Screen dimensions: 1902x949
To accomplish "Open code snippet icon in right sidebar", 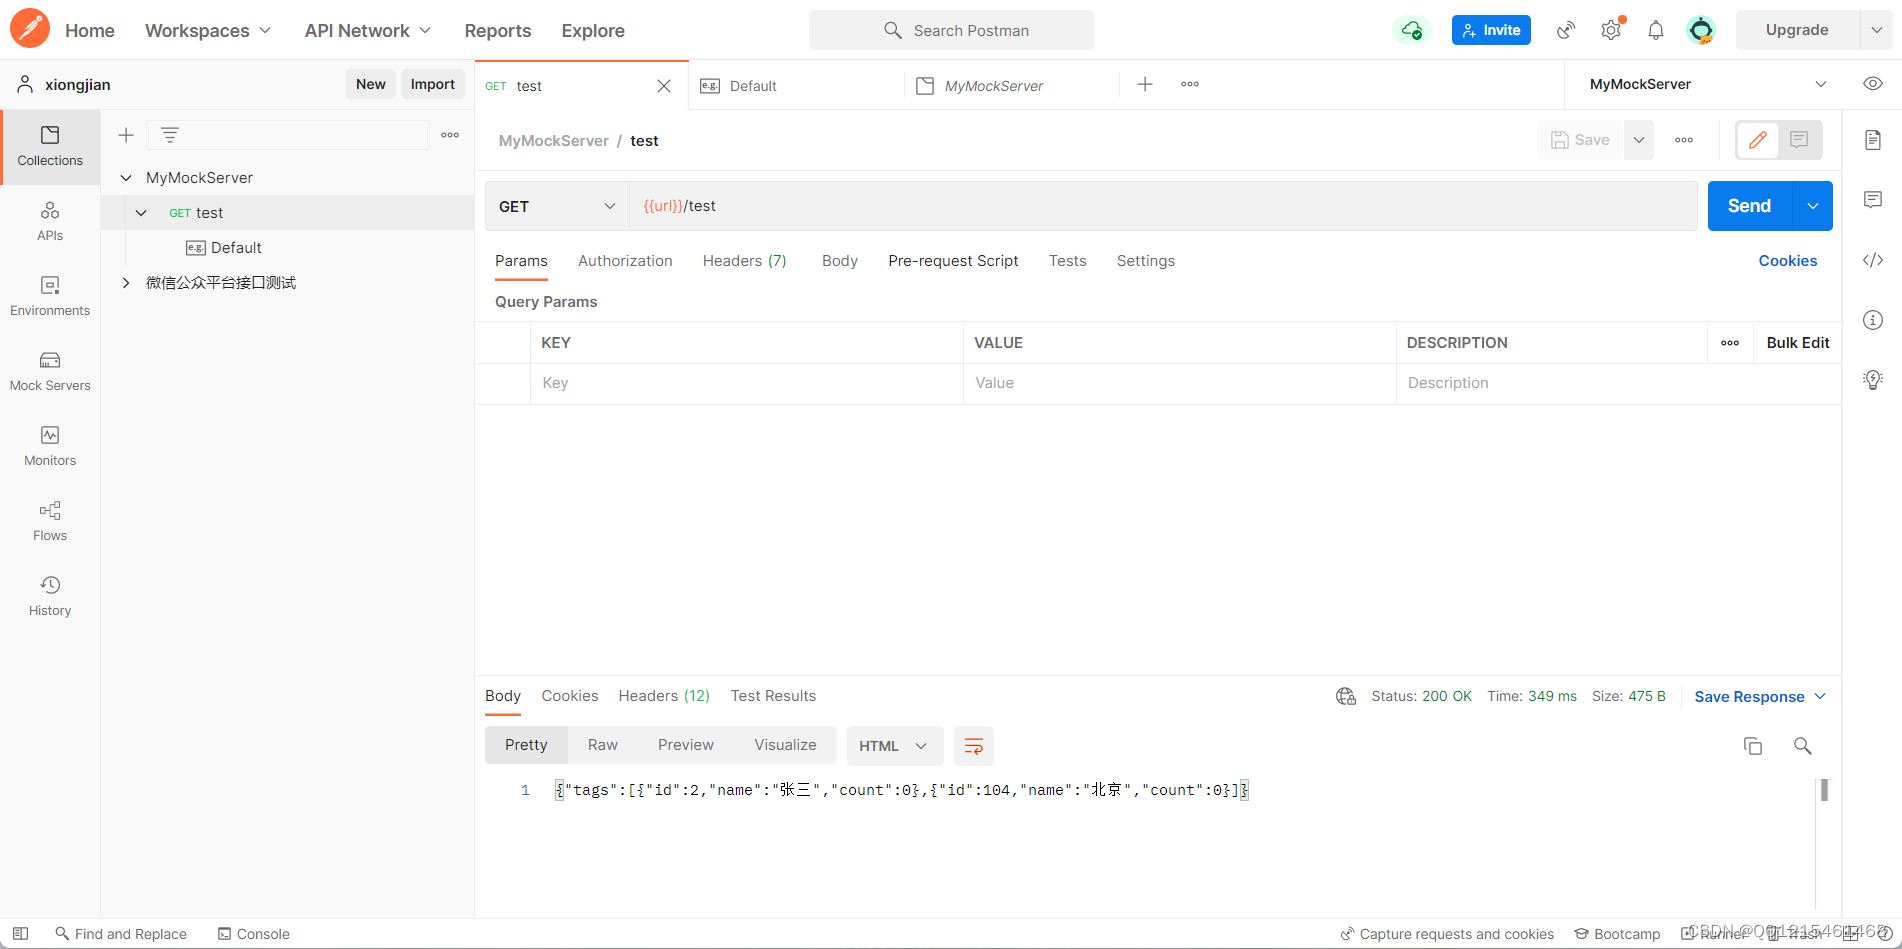I will 1873,260.
